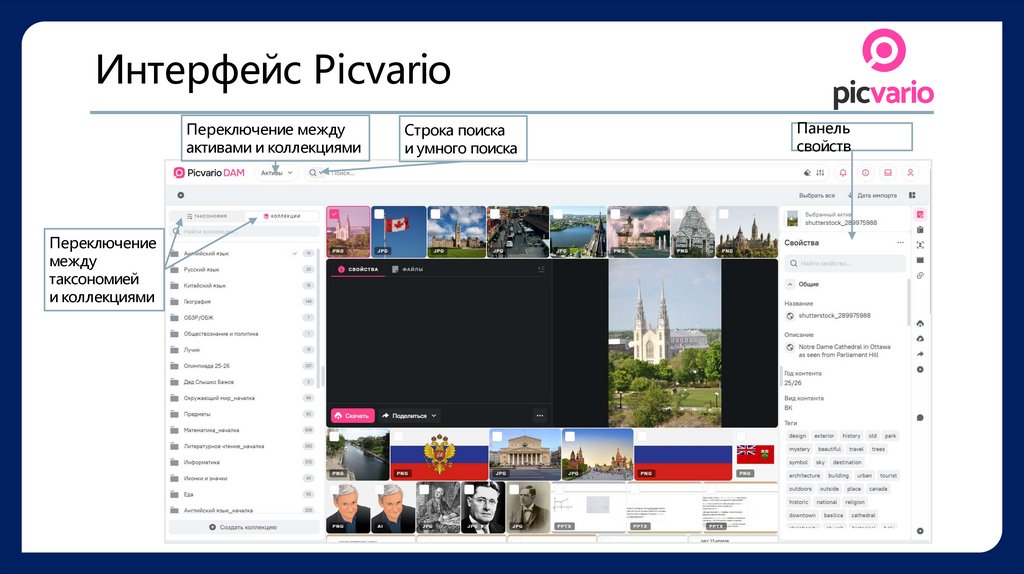
Task: Uncheck the selected cathedral thumbnail checkbox
Action: pos(334,214)
